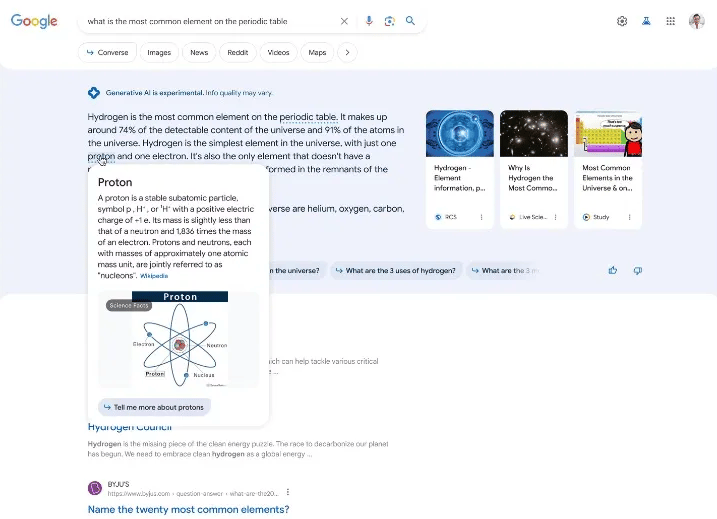Select the Converse chip
Screen dimensions: 717x519
pyautogui.click(x=107, y=53)
